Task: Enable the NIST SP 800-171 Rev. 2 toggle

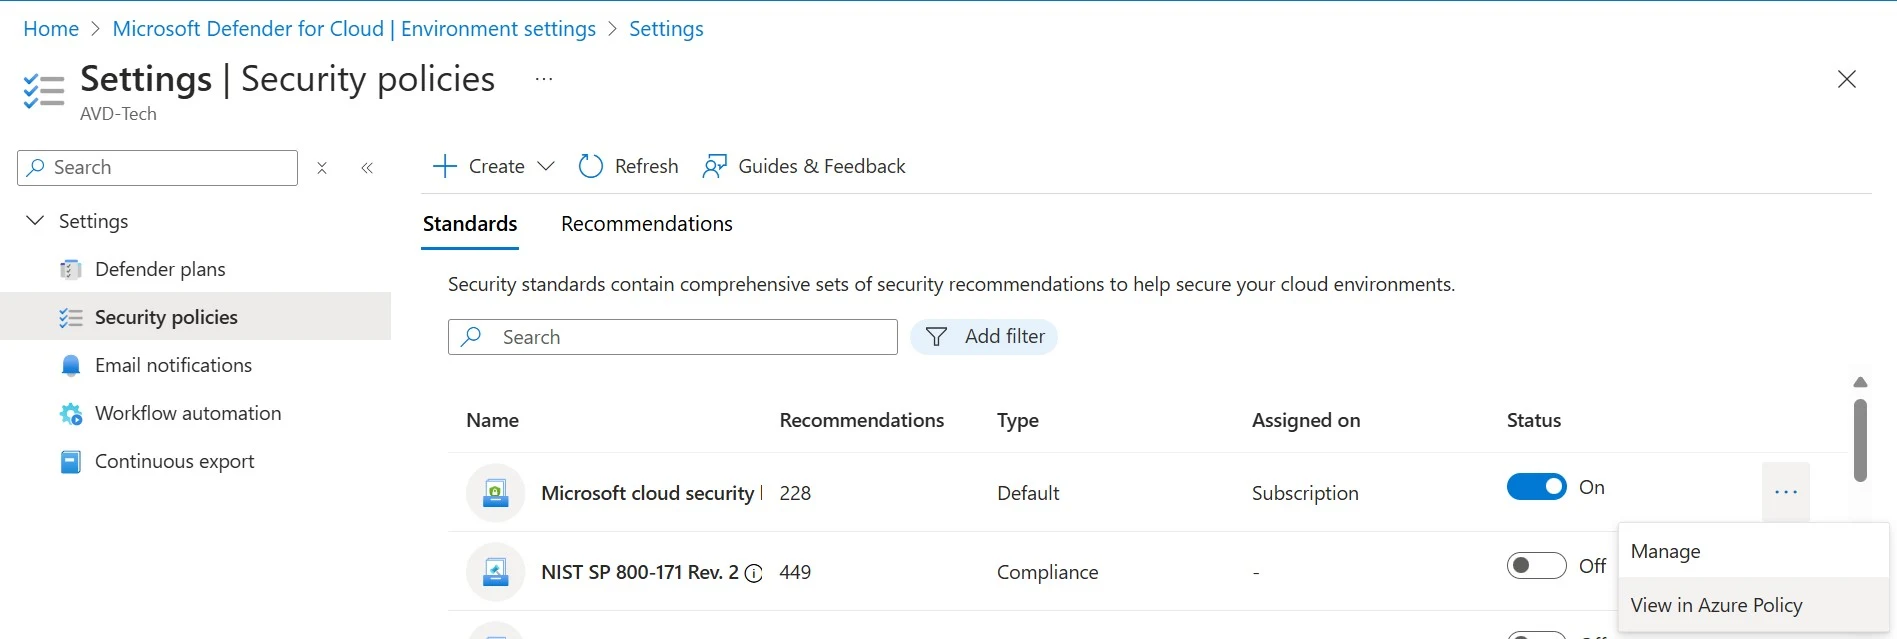Action: pyautogui.click(x=1536, y=566)
